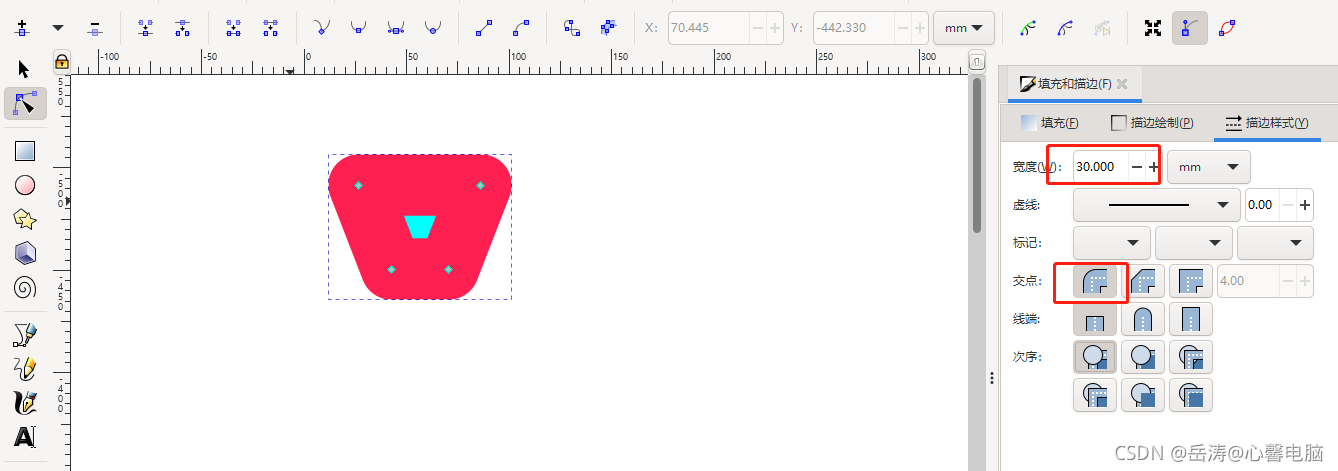Toggle show clipping path editing
Image resolution: width=1338 pixels, height=471 pixels.
(1027, 28)
